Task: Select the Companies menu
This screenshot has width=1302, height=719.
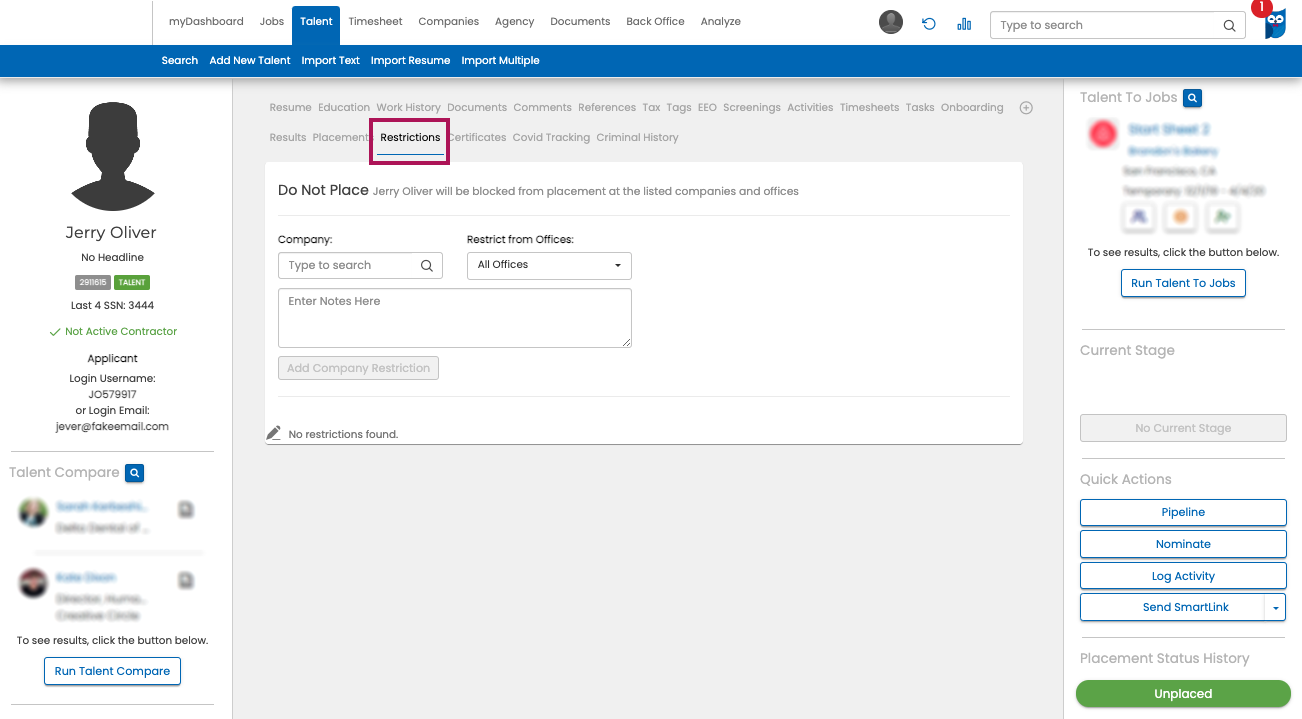Action: coord(448,22)
